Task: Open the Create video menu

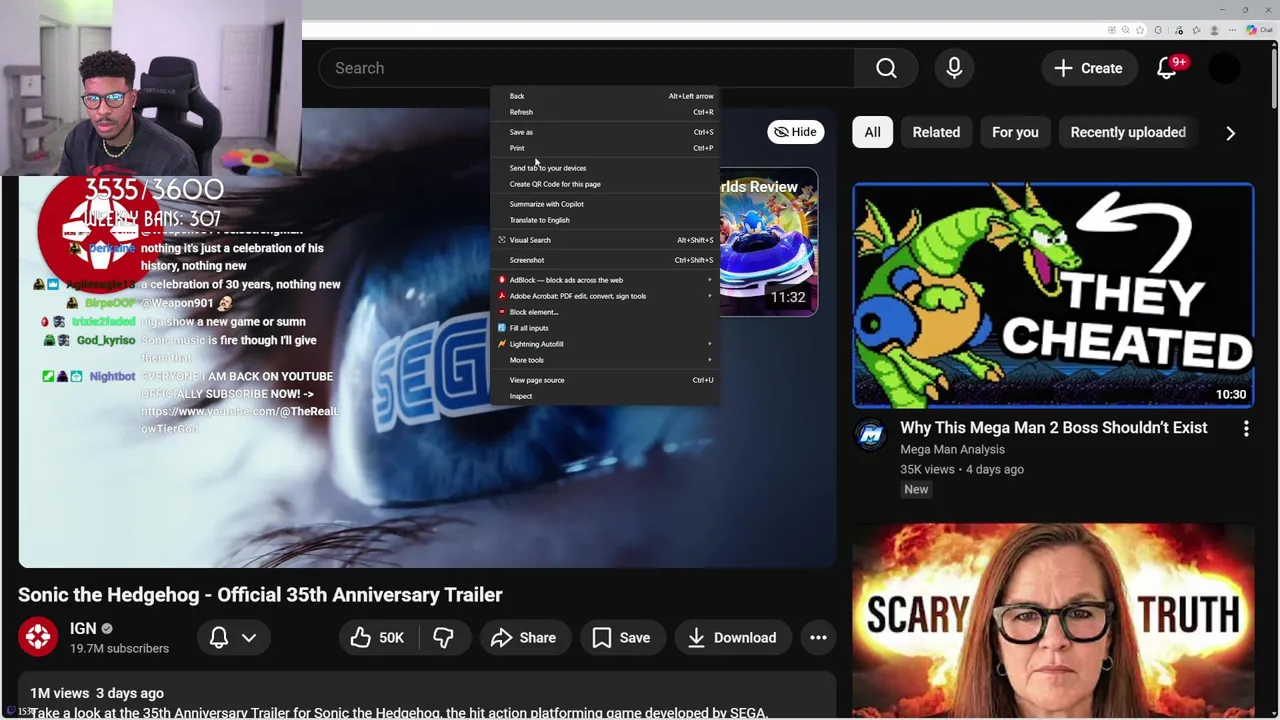Action: point(1088,68)
